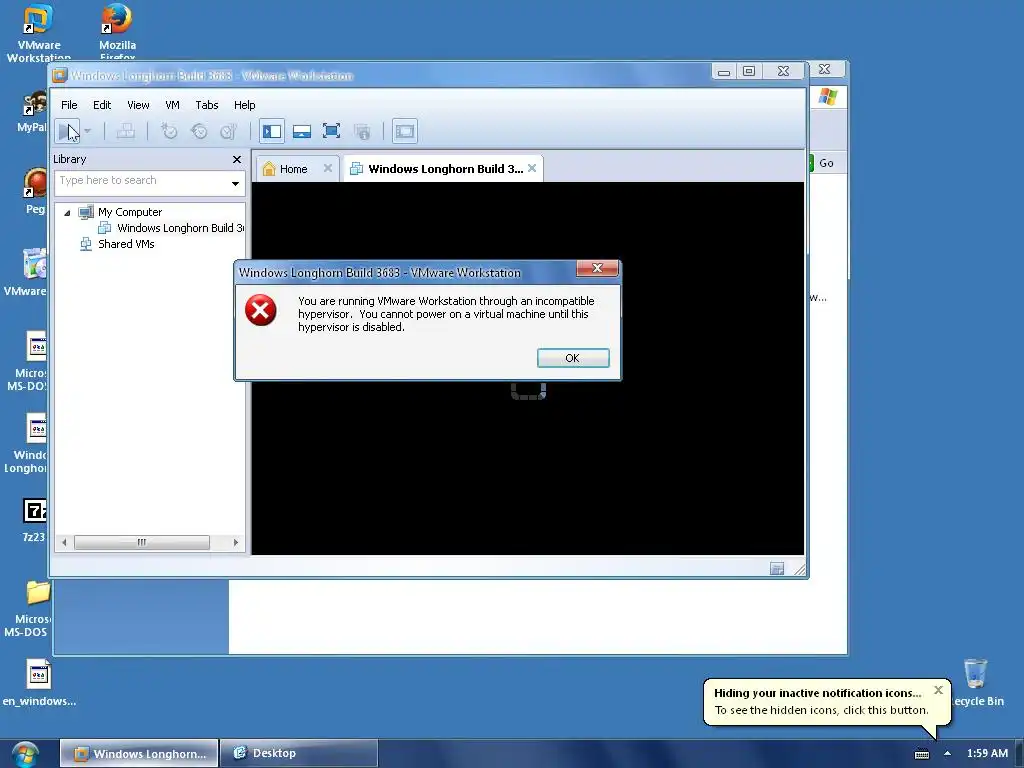Open VMware Workstation desktop shortcut
This screenshot has width=1024, height=768.
(x=38, y=33)
